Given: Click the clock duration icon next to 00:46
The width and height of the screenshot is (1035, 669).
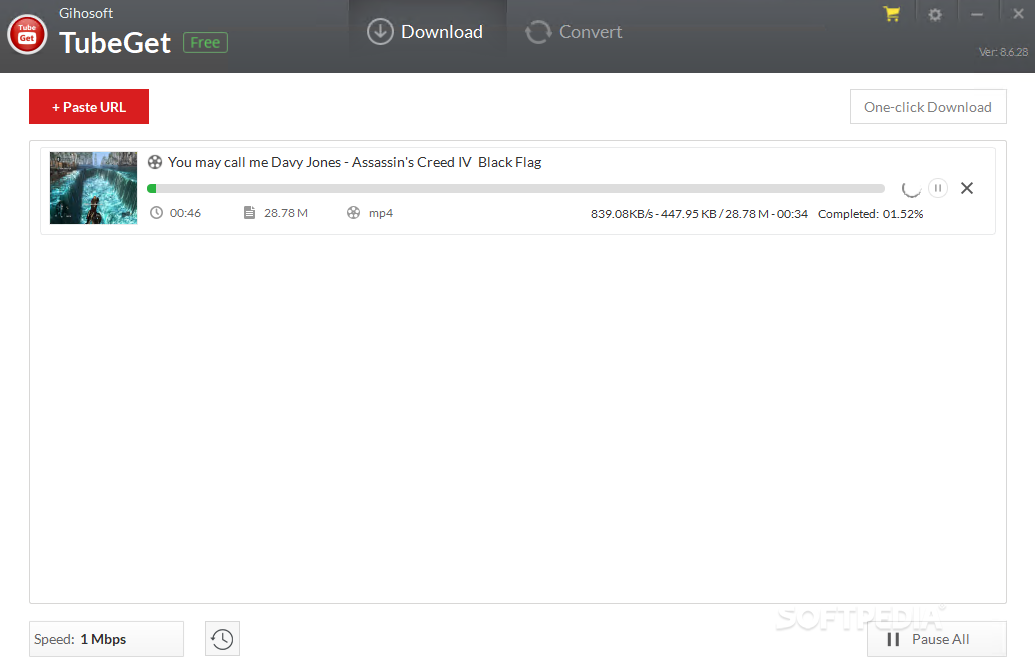Looking at the screenshot, I should [x=156, y=212].
